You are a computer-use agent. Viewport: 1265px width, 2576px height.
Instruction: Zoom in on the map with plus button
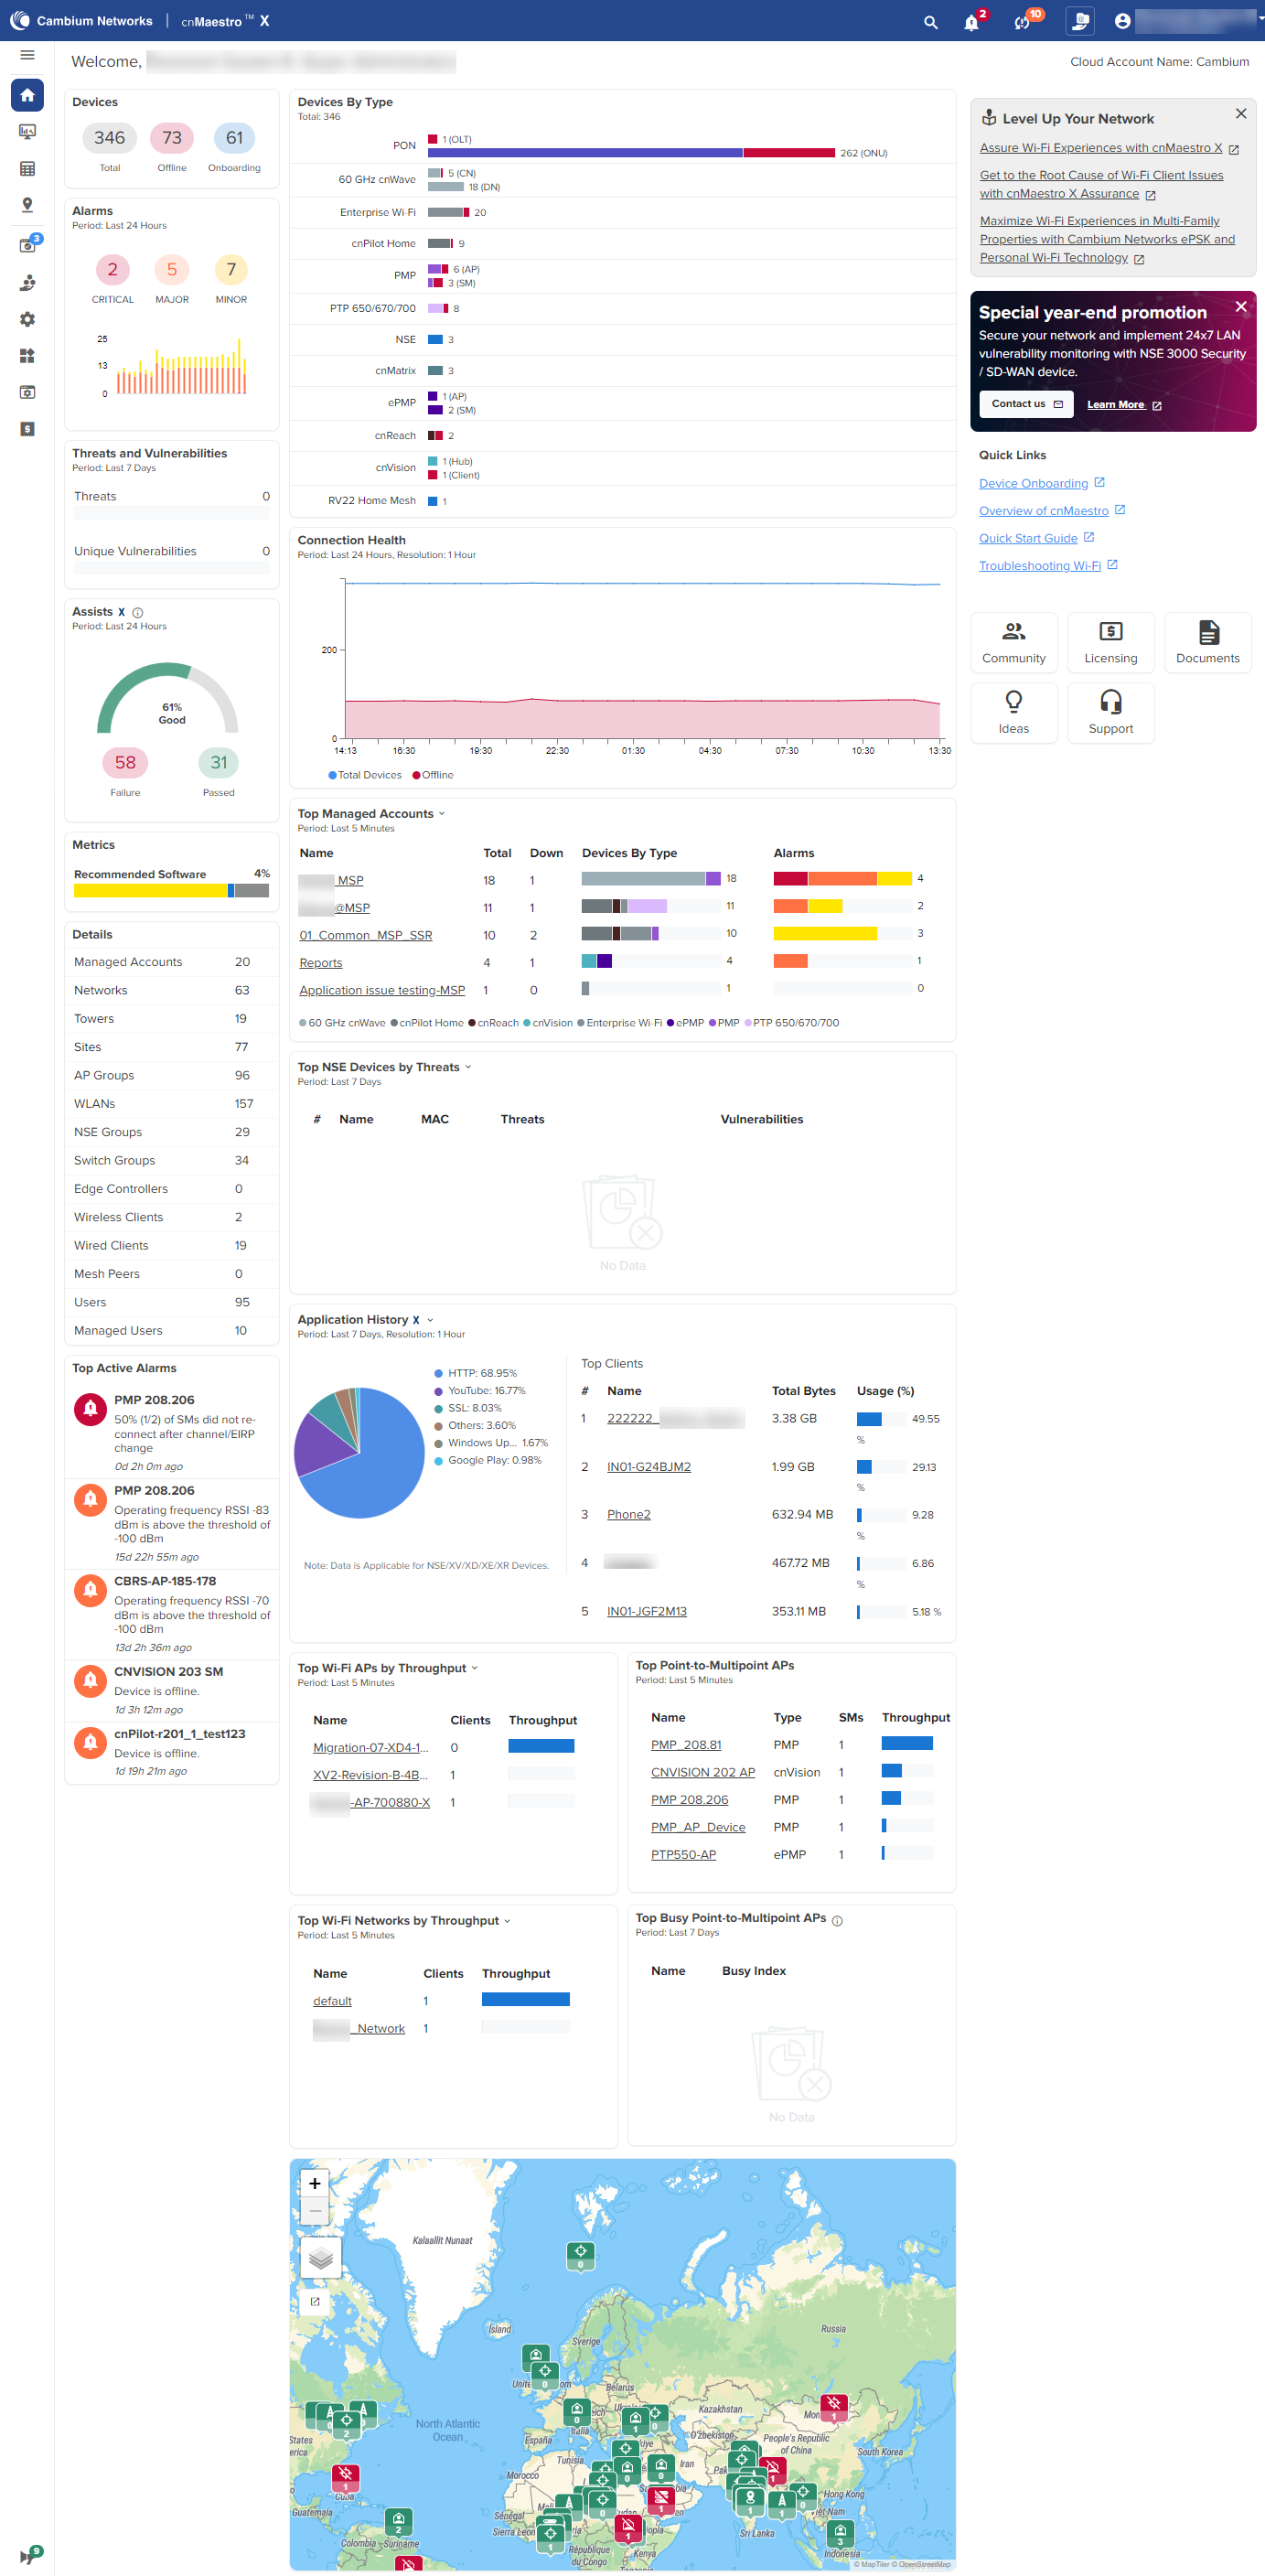tap(314, 2183)
